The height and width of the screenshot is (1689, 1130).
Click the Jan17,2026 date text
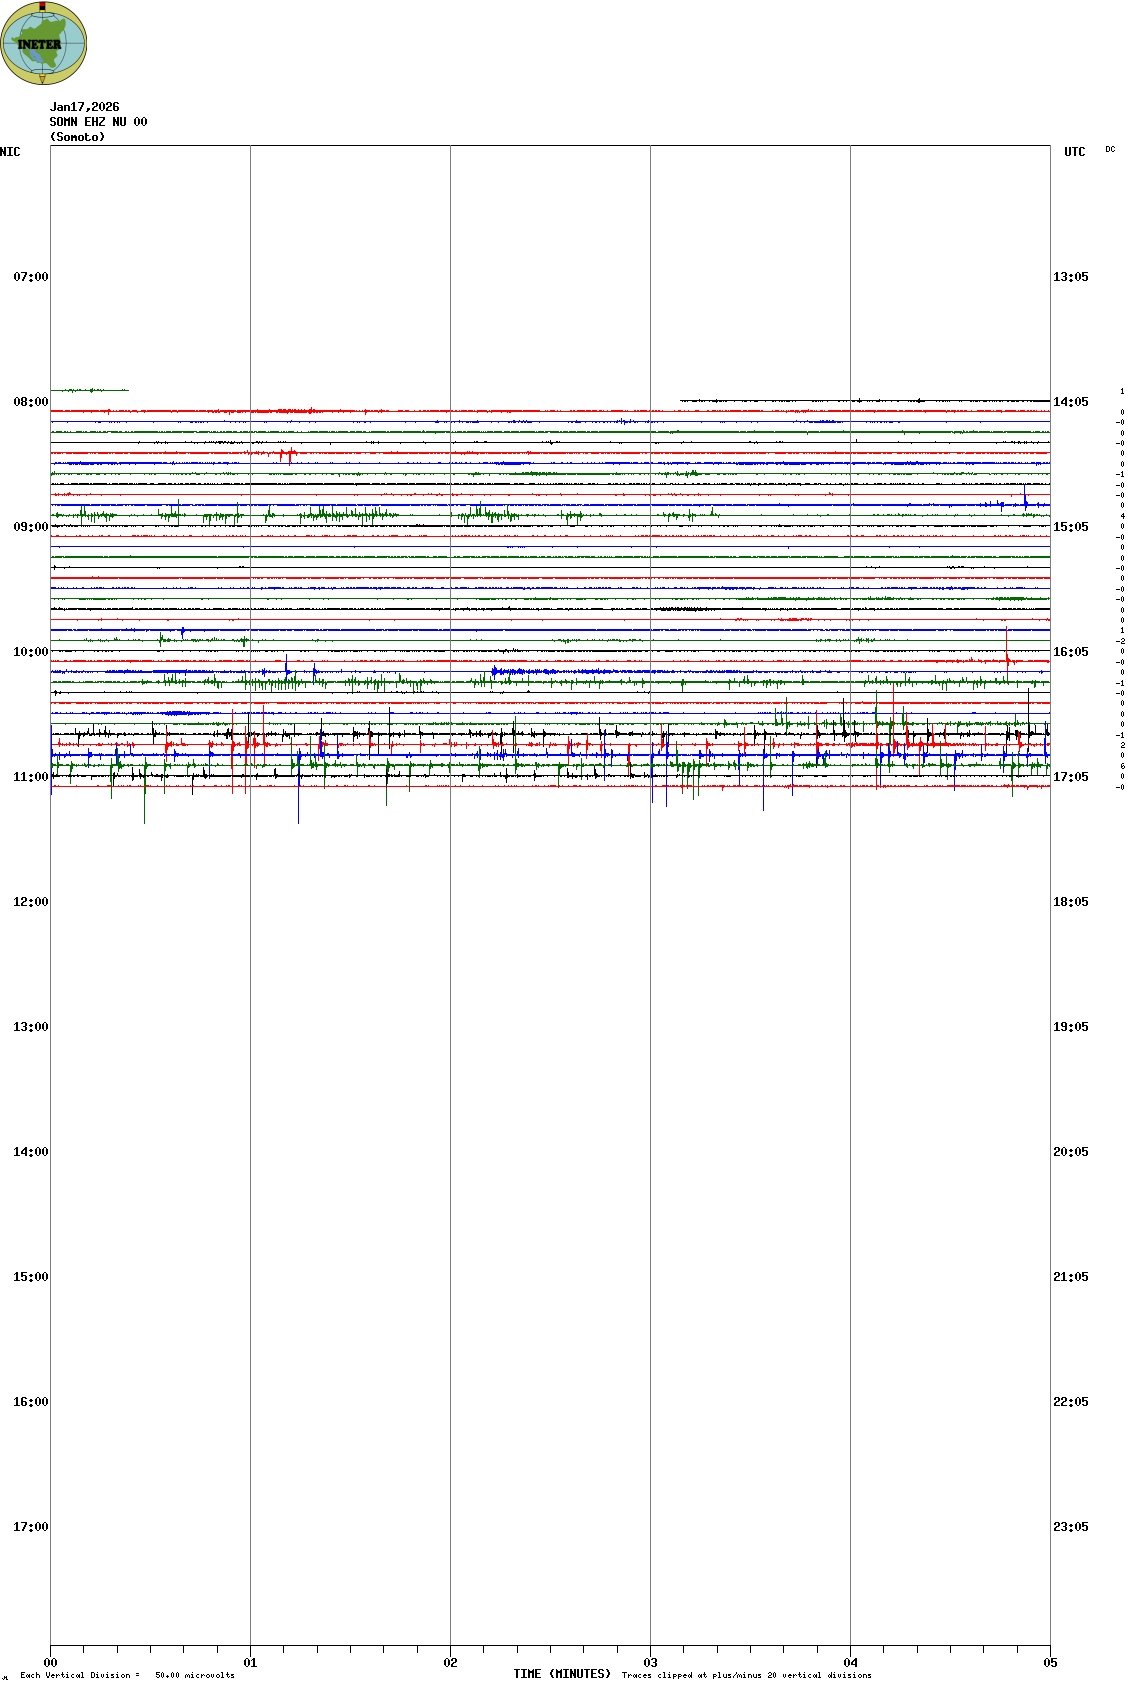[85, 107]
